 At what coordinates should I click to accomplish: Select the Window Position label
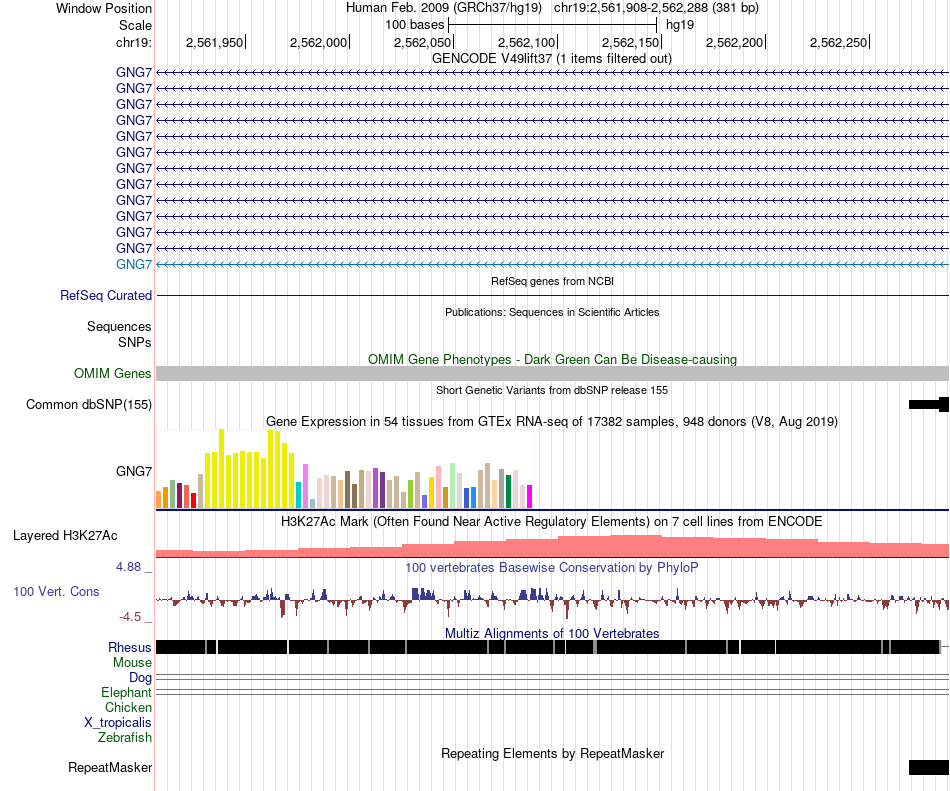coord(104,8)
